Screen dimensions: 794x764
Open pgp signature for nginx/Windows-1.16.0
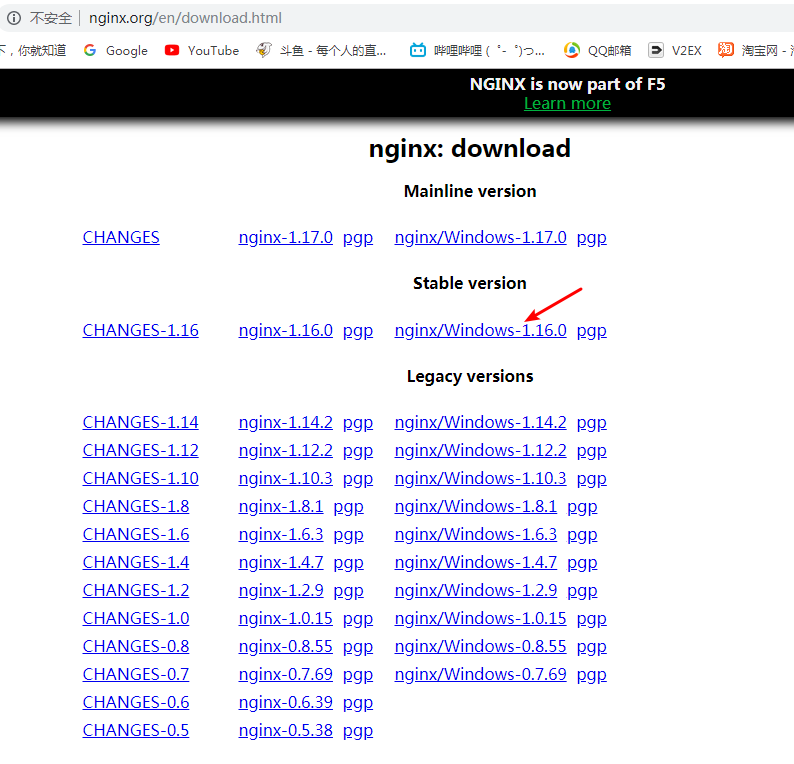(x=591, y=331)
